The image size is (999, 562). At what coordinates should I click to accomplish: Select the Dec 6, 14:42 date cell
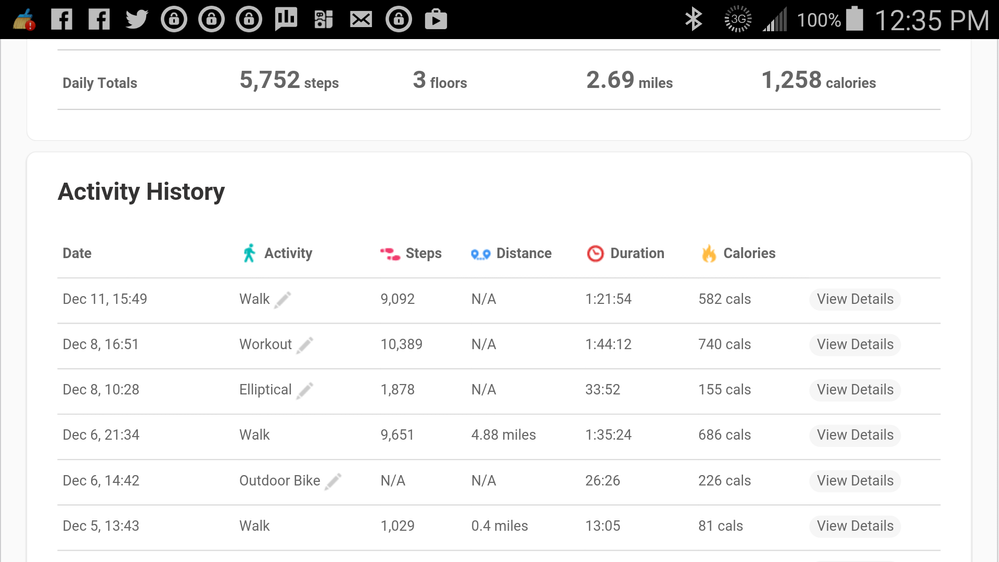point(101,480)
